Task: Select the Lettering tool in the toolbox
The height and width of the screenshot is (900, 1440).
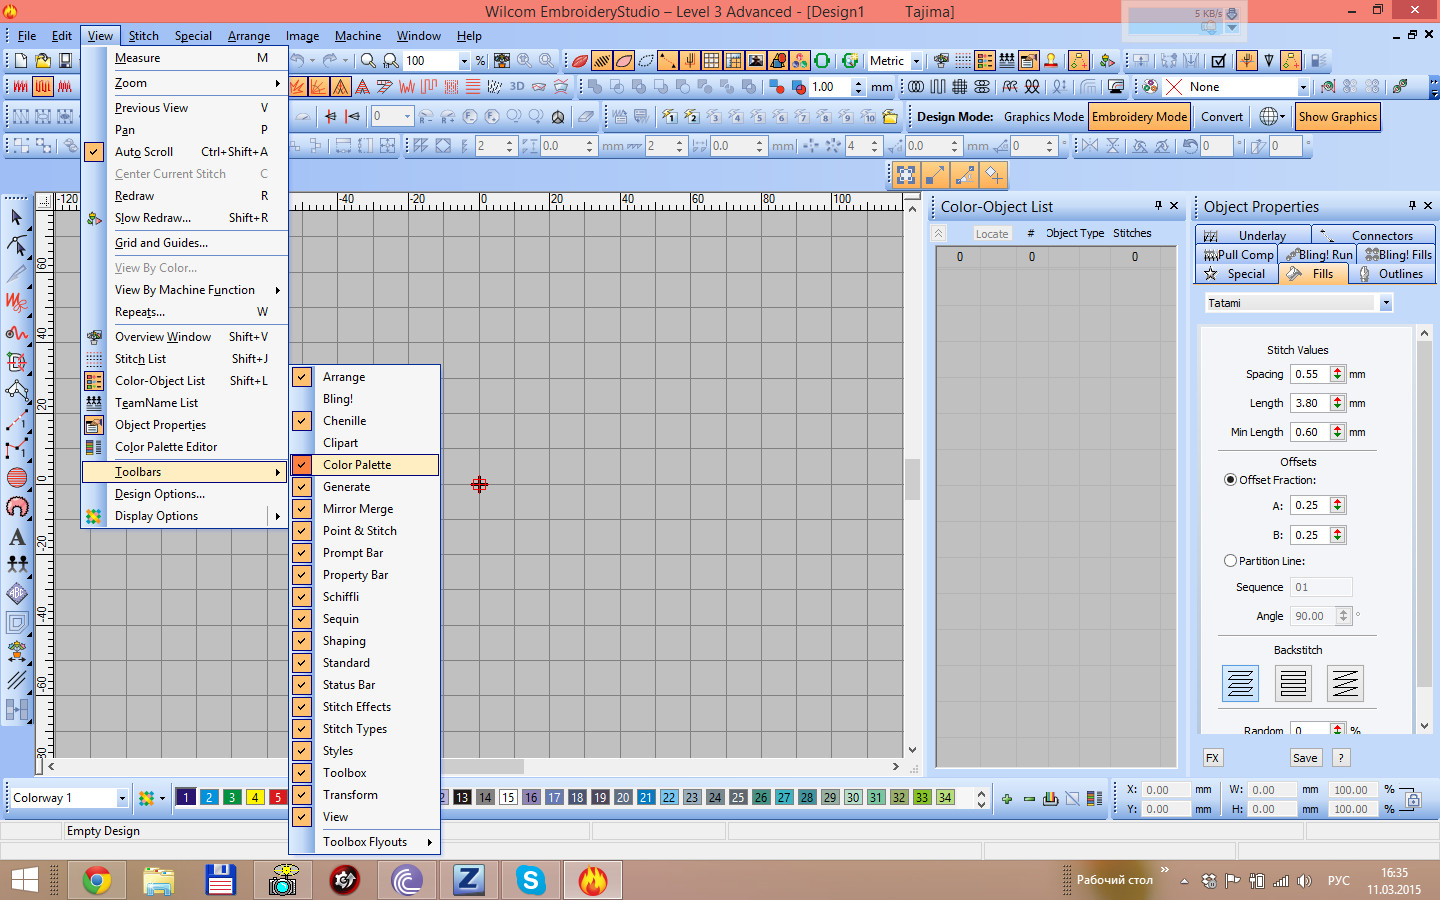Action: [x=17, y=537]
